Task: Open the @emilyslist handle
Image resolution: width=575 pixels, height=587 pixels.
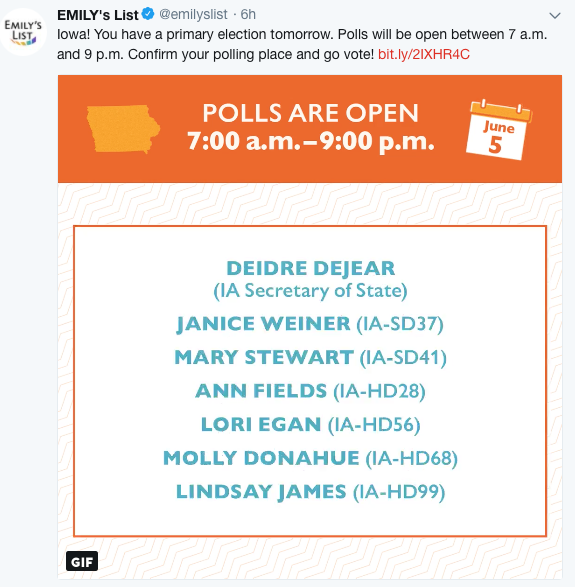Action: (193, 15)
